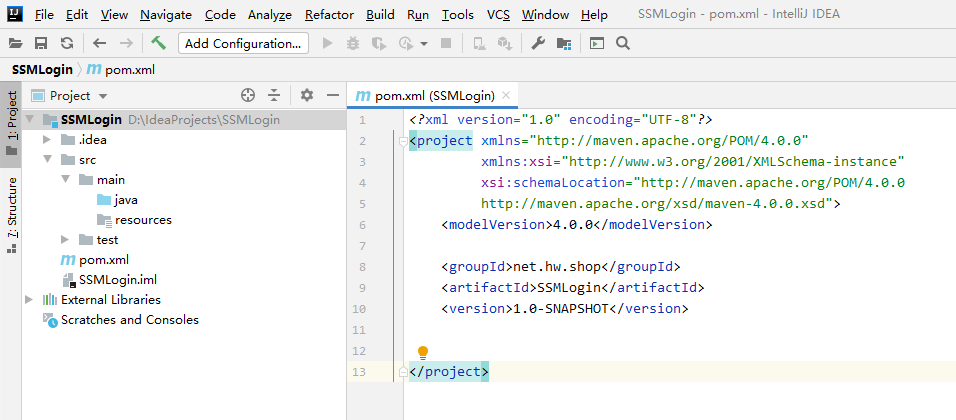Click the green Build Project hammer
The image size is (956, 420).
[159, 43]
